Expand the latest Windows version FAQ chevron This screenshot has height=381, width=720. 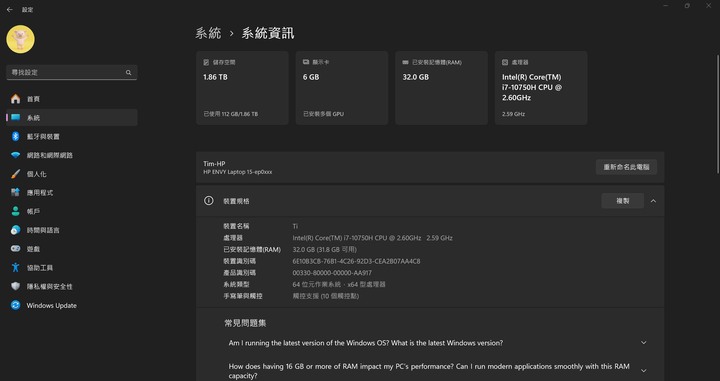(x=644, y=343)
